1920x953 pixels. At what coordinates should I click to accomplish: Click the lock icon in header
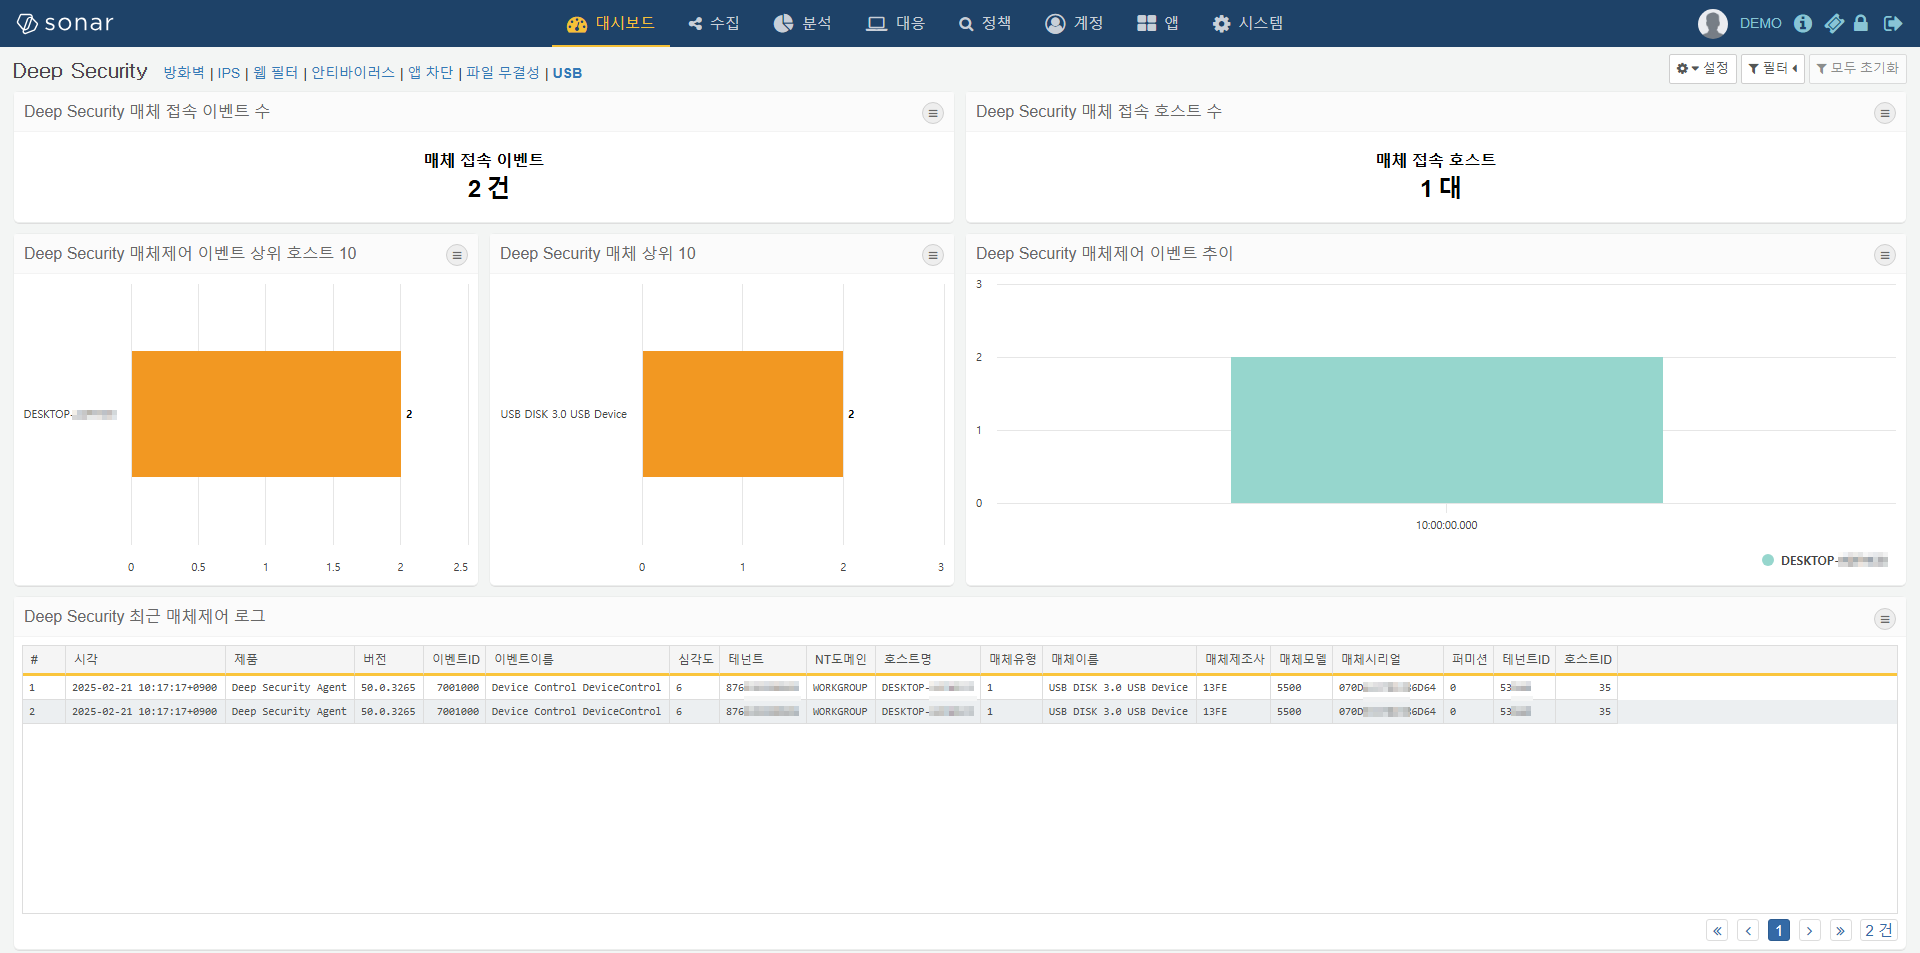pyautogui.click(x=1861, y=23)
